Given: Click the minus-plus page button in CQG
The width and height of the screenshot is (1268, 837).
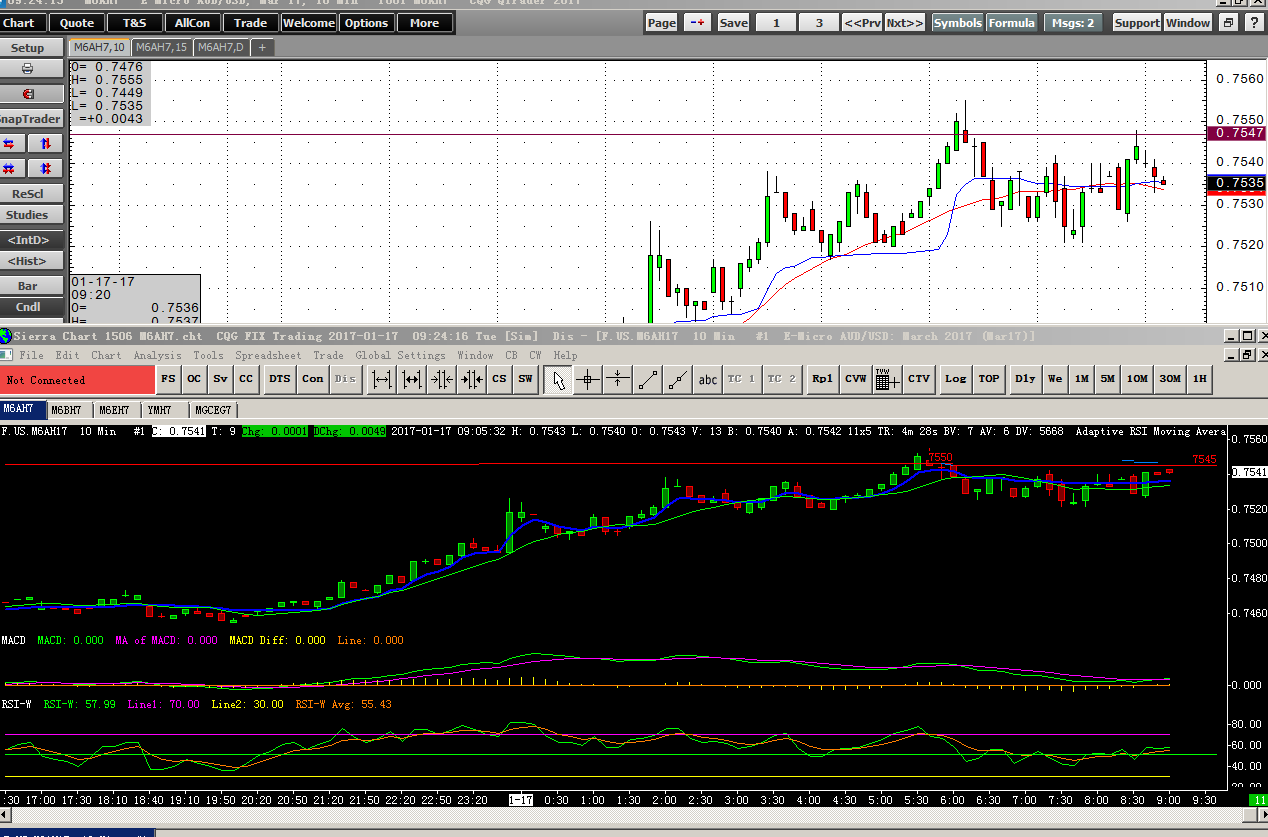Looking at the screenshot, I should tap(697, 23).
